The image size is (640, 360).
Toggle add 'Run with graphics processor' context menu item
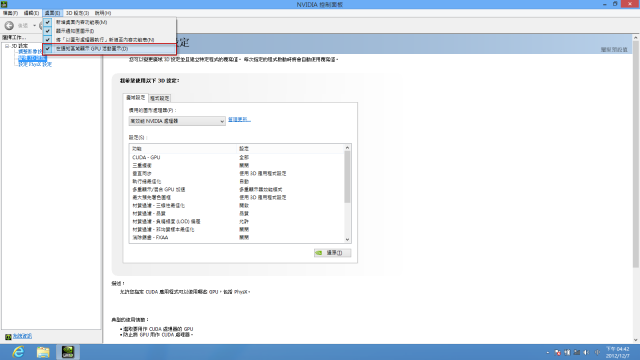point(109,40)
